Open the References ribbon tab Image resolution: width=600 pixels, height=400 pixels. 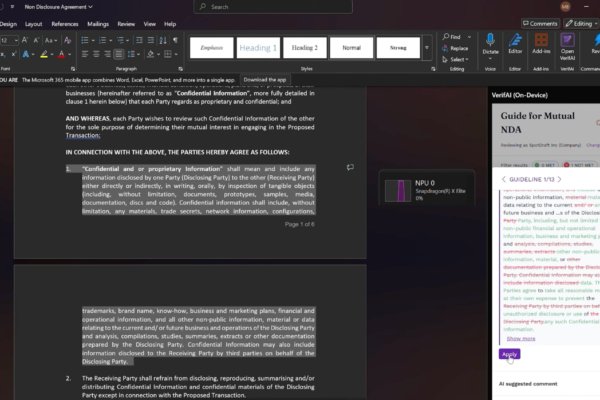point(65,23)
